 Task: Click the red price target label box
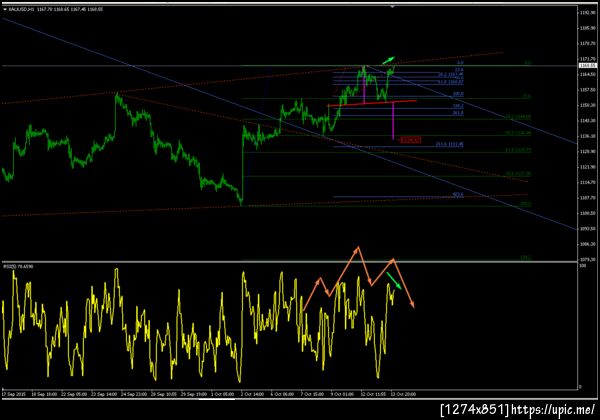(x=411, y=140)
